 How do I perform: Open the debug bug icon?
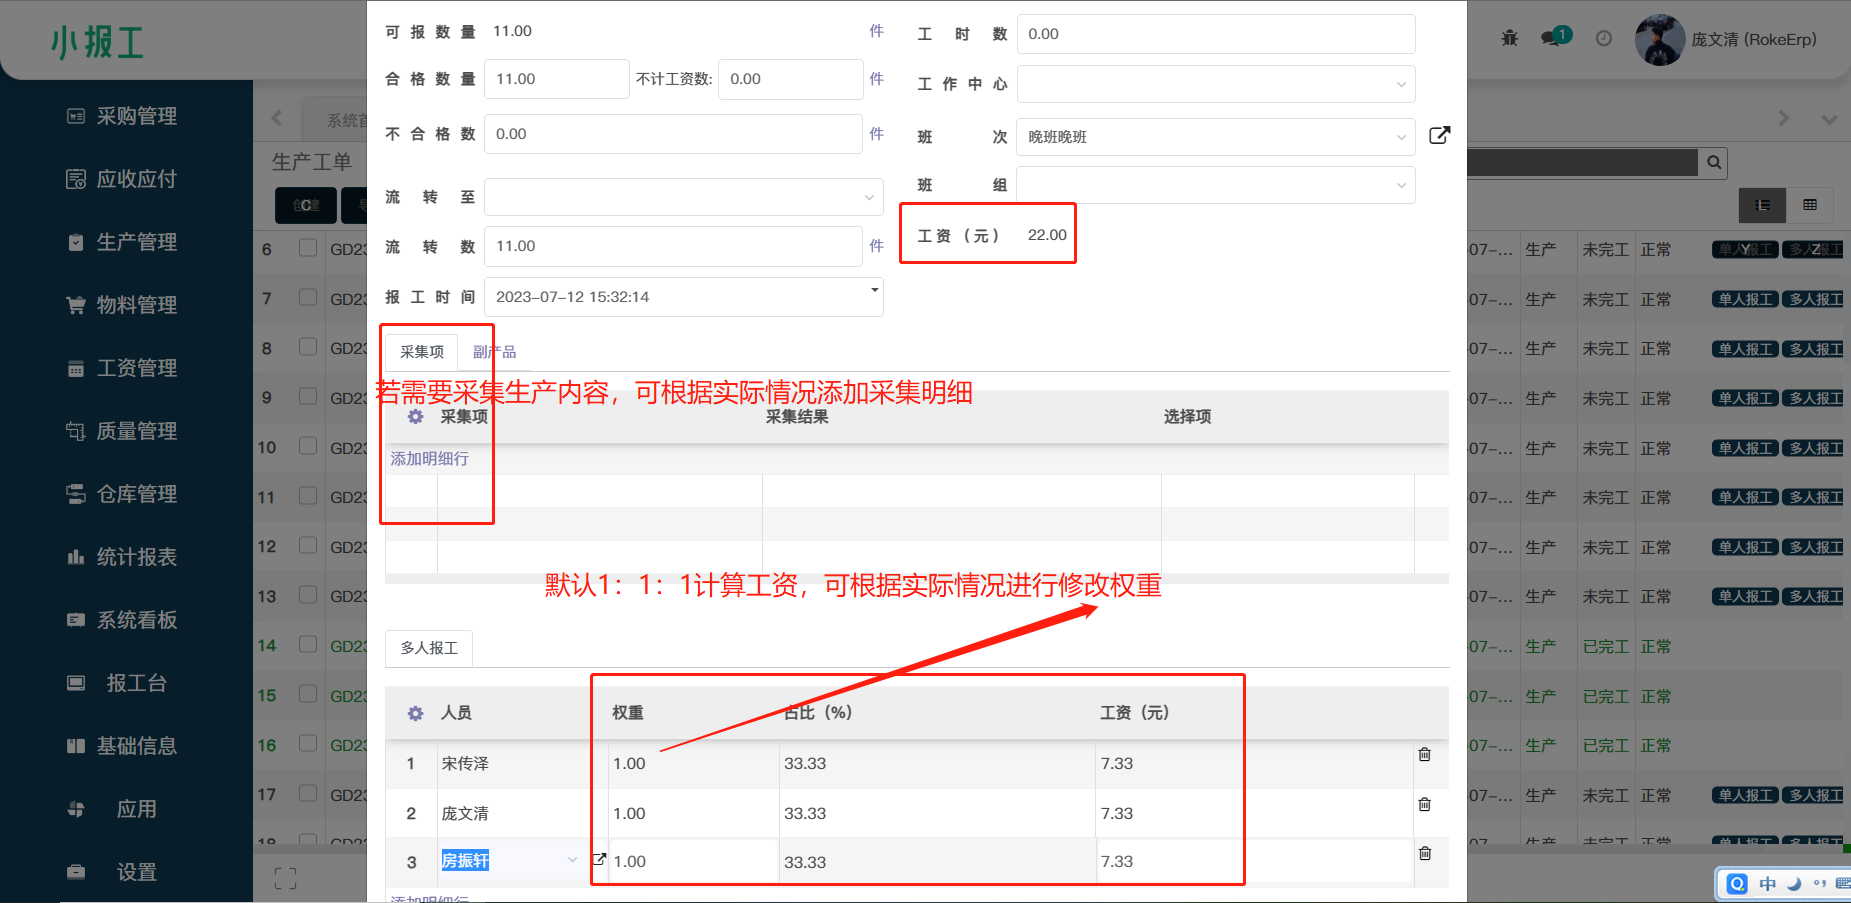pos(1509,38)
